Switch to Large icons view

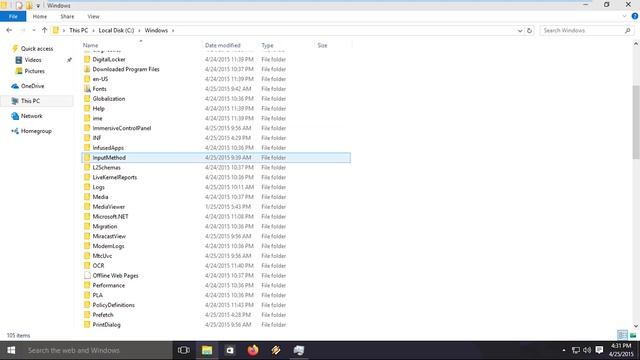pos(633,335)
